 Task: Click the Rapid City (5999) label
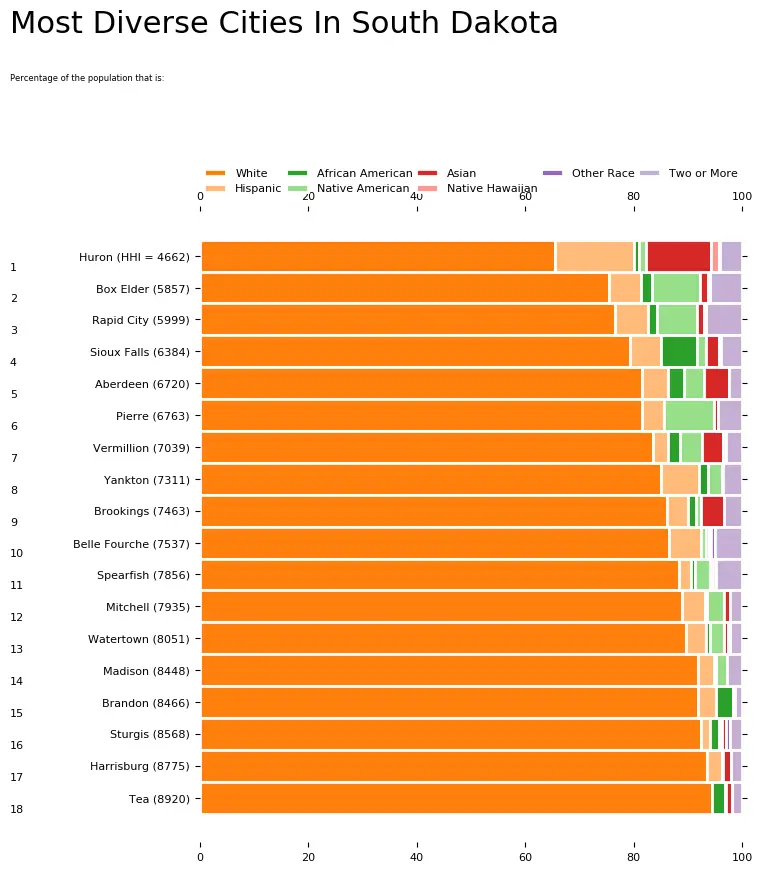coord(141,320)
